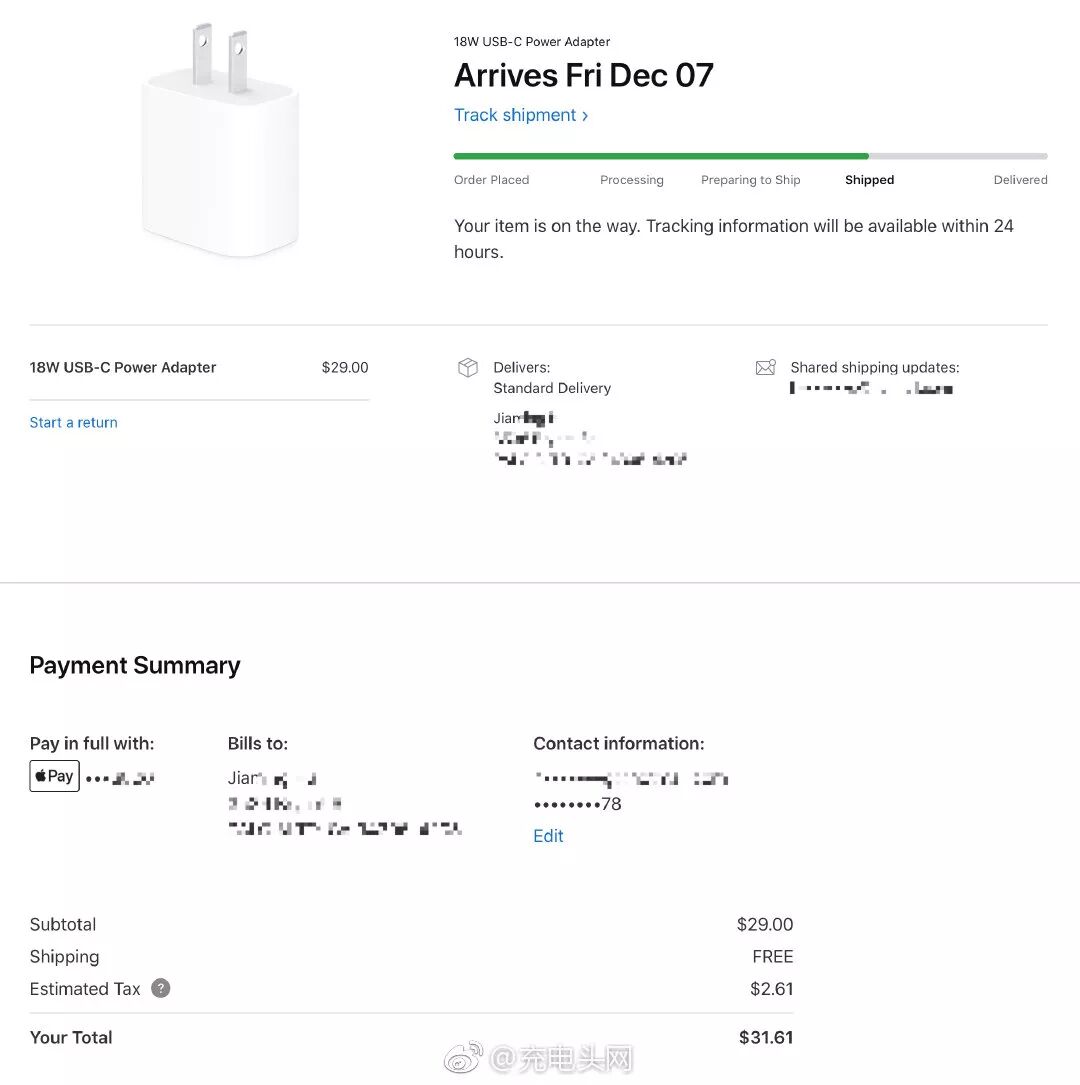Viewport: 1080px width, 1085px height.
Task: Click the 18W USB-C Power Adapter line item
Action: [x=123, y=367]
